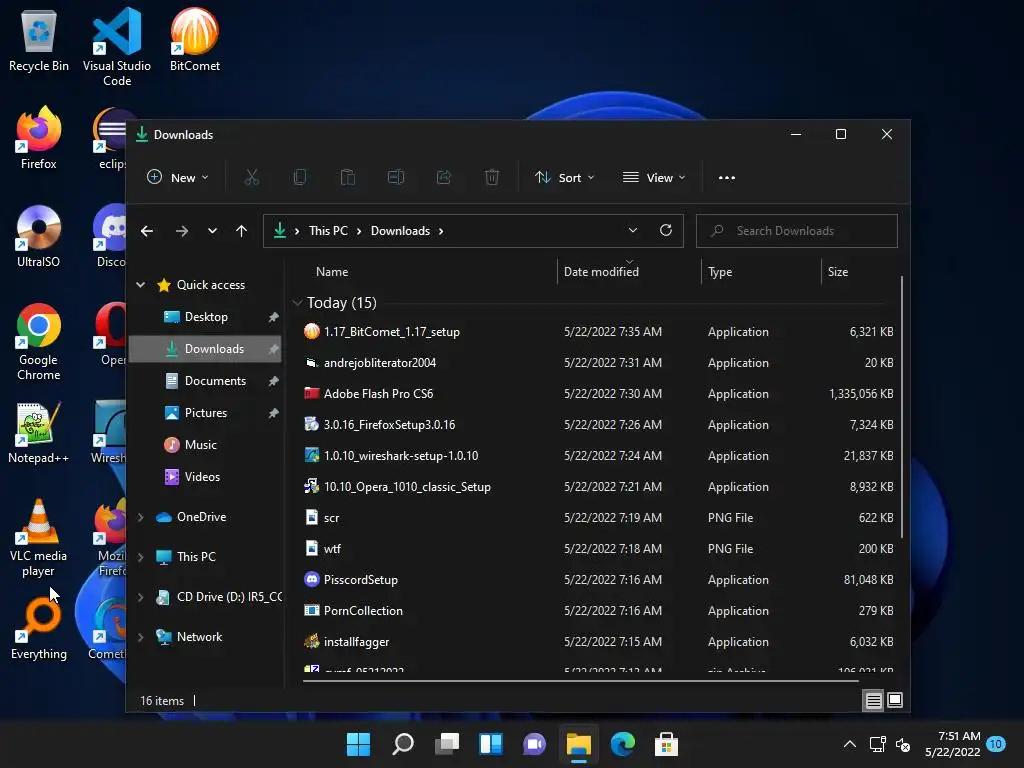Image resolution: width=1024 pixels, height=768 pixels.
Task: Select Documents in Quick access
Action: [205, 381]
